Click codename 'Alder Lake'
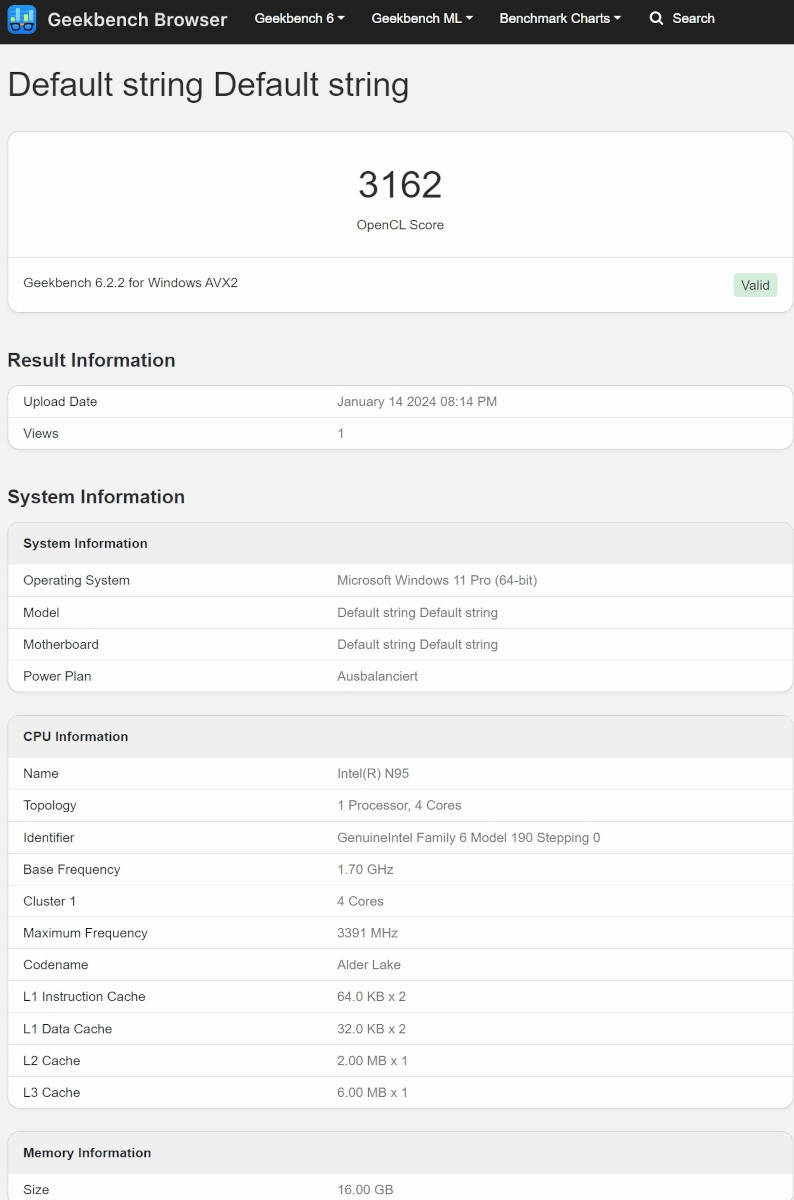Viewport: 794px width, 1200px height. coord(369,966)
